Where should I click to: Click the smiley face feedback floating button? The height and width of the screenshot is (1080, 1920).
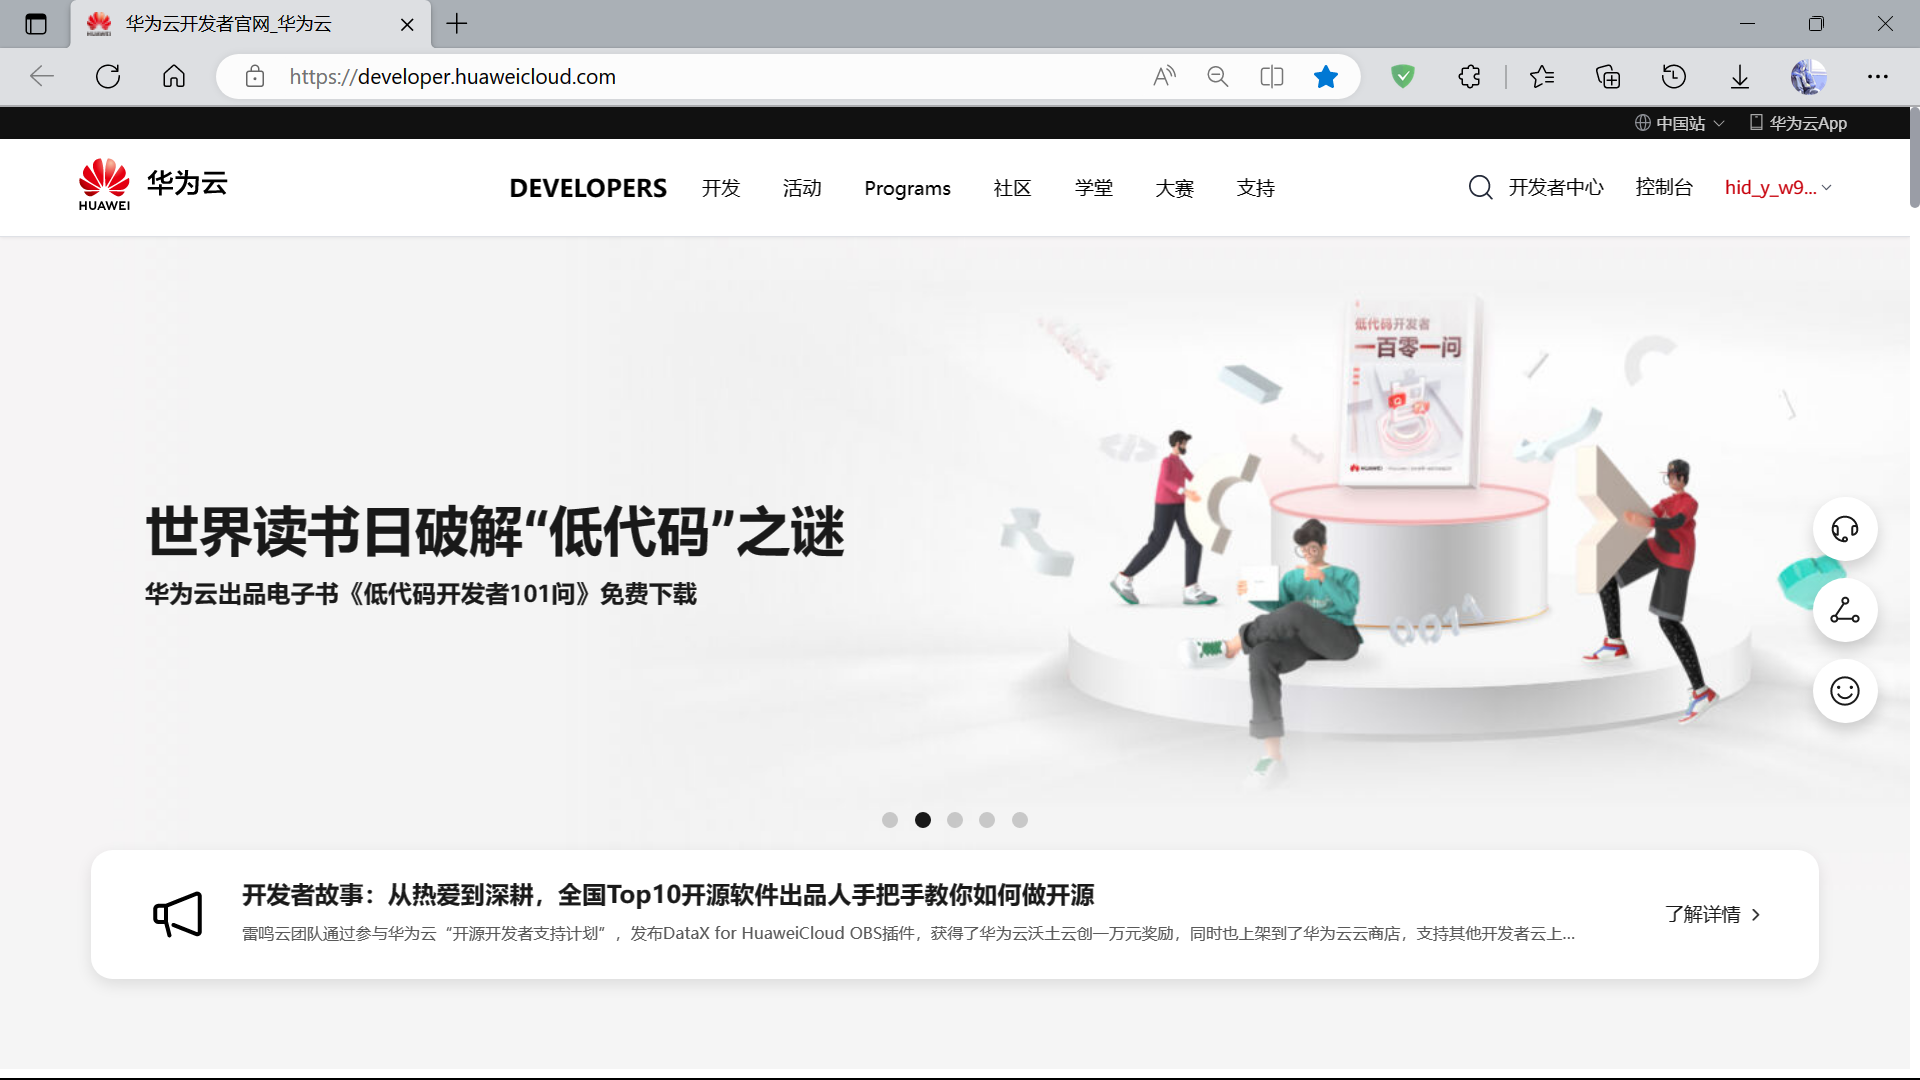pos(1844,691)
